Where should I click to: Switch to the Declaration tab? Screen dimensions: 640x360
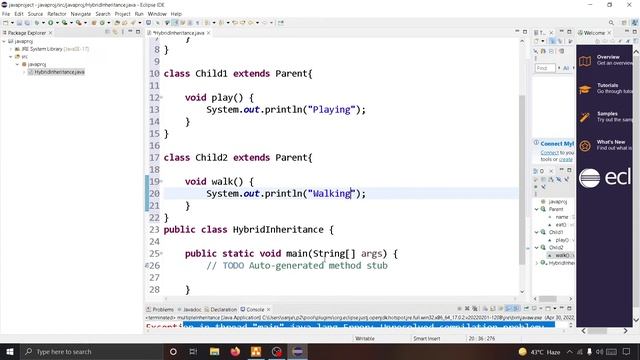pos(220,309)
